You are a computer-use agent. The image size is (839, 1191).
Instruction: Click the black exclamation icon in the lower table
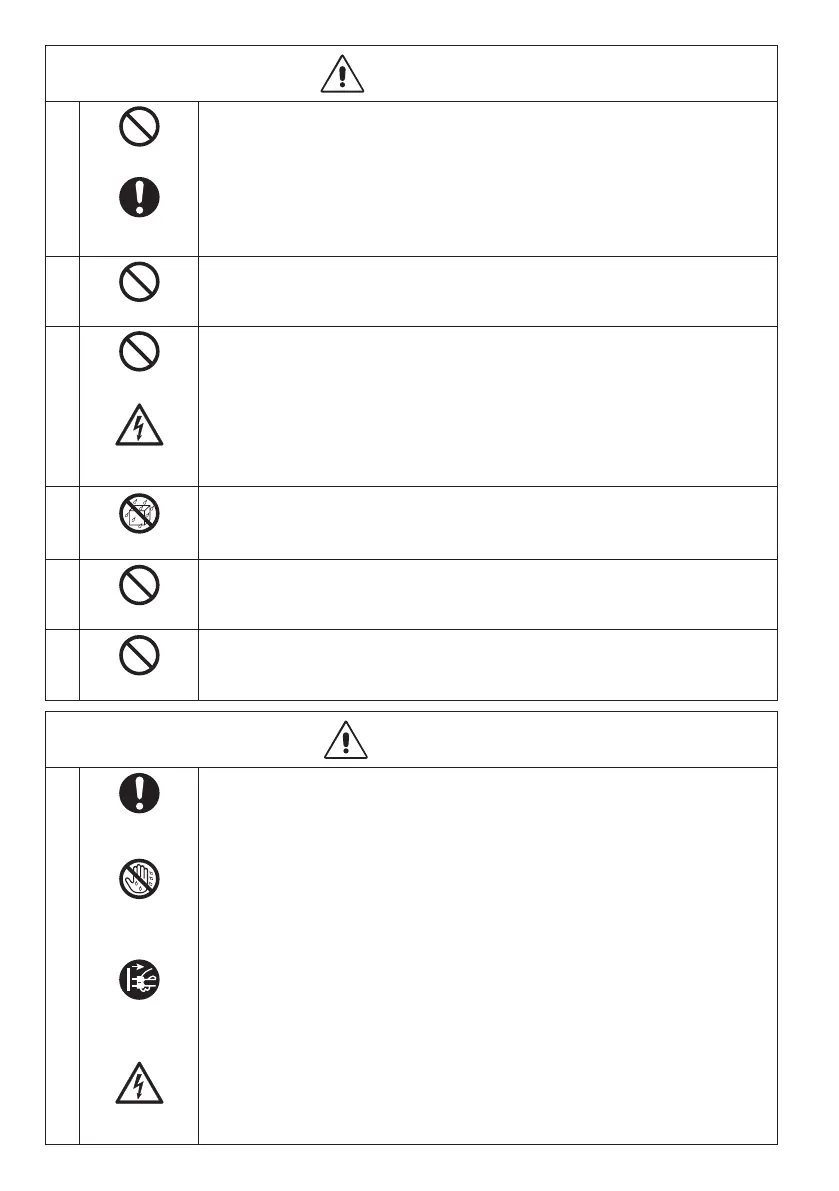tap(139, 793)
